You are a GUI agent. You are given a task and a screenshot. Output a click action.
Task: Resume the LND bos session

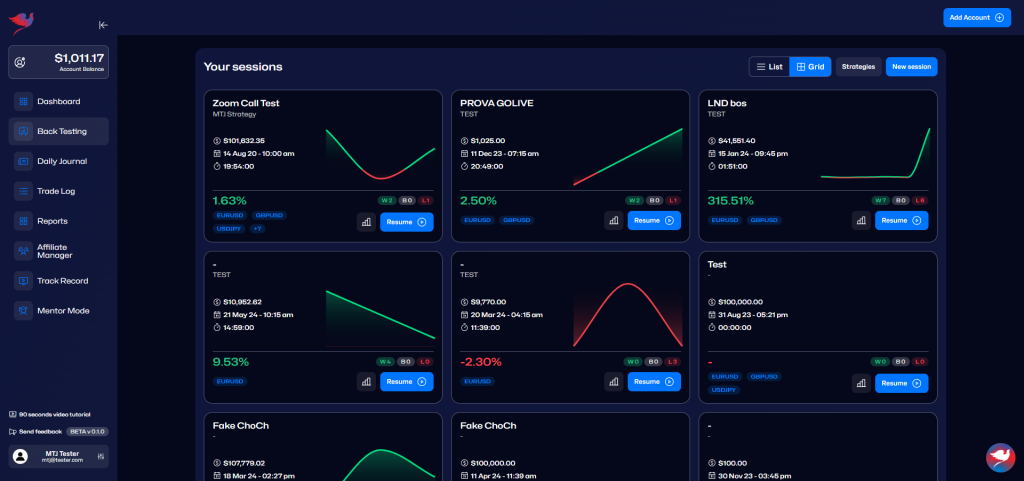click(901, 221)
